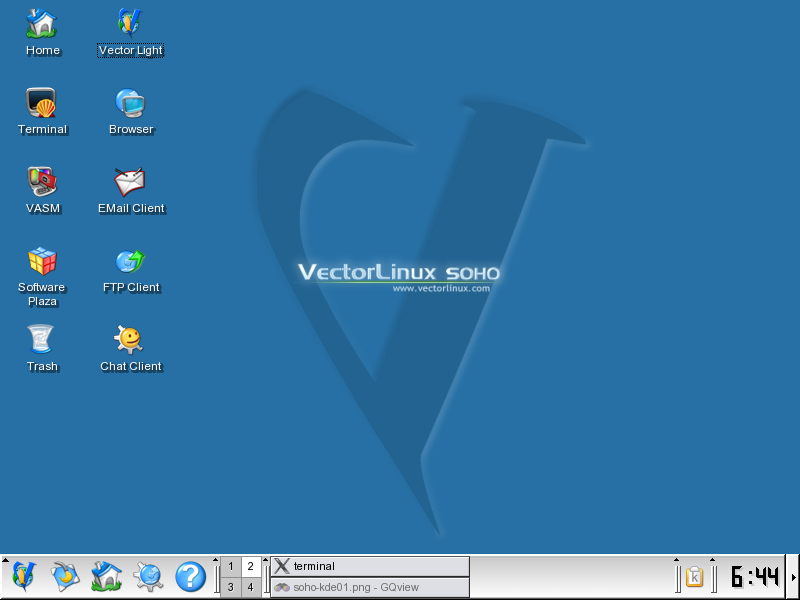800x600 pixels.
Task: Switch to virtual desktop 1
Action: 231,566
